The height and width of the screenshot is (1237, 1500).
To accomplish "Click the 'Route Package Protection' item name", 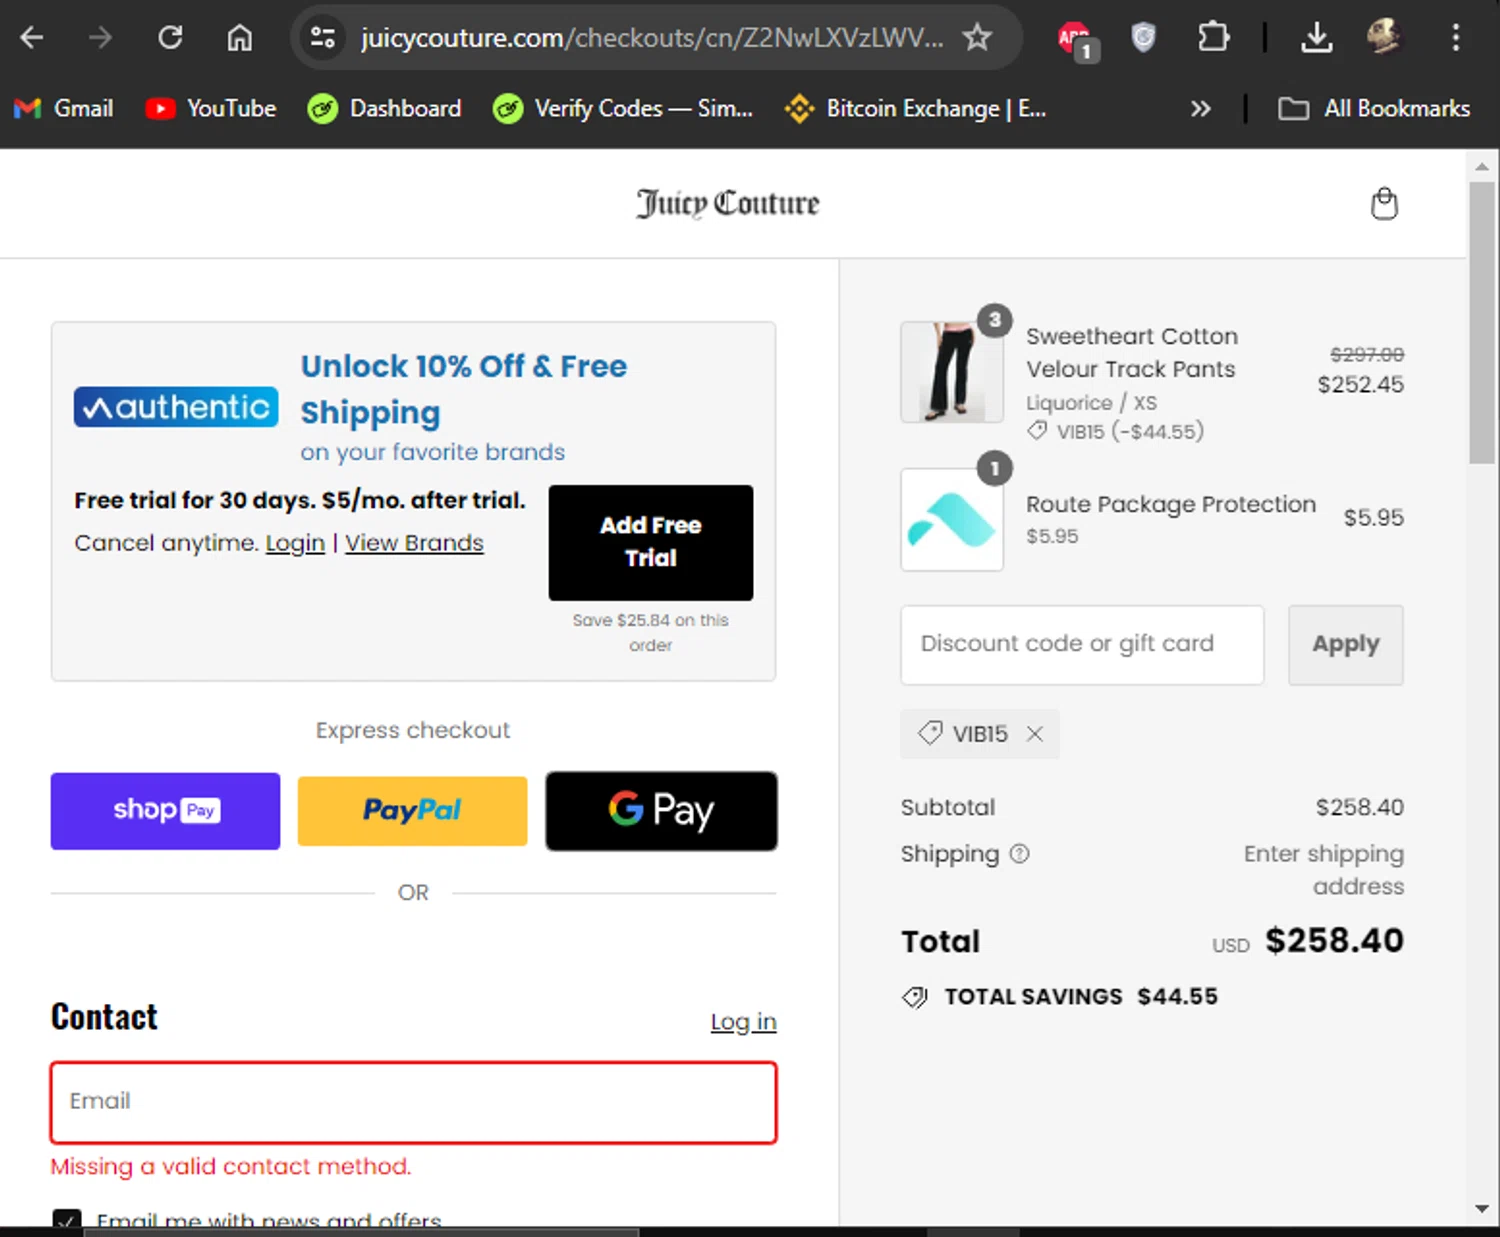I will [1171, 504].
